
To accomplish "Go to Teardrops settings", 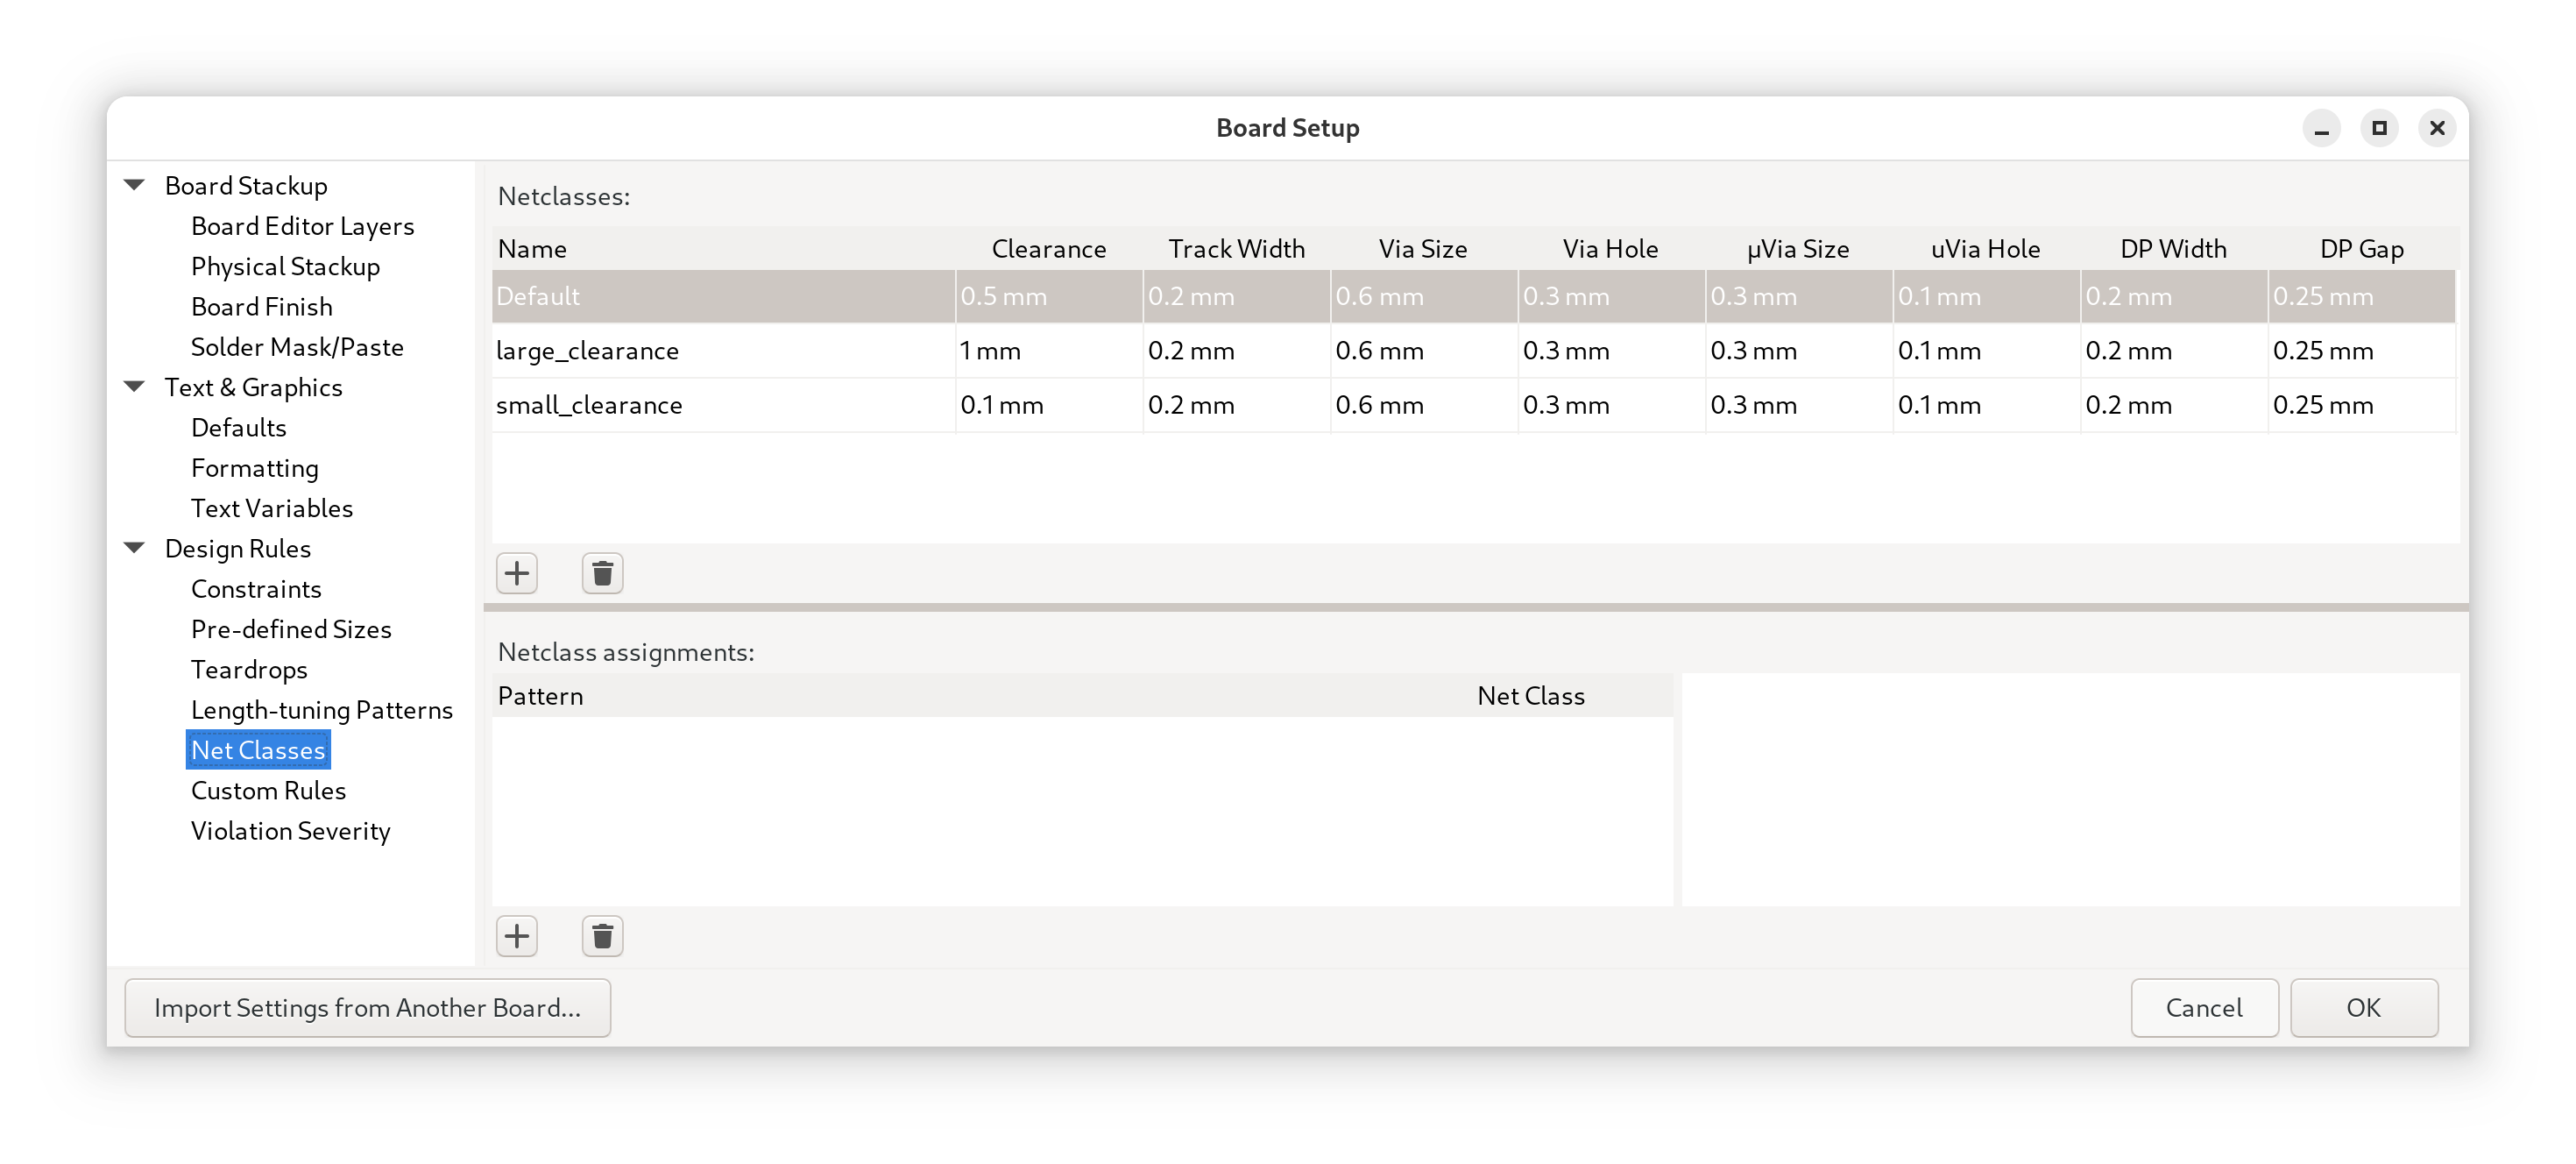I will [x=249, y=669].
